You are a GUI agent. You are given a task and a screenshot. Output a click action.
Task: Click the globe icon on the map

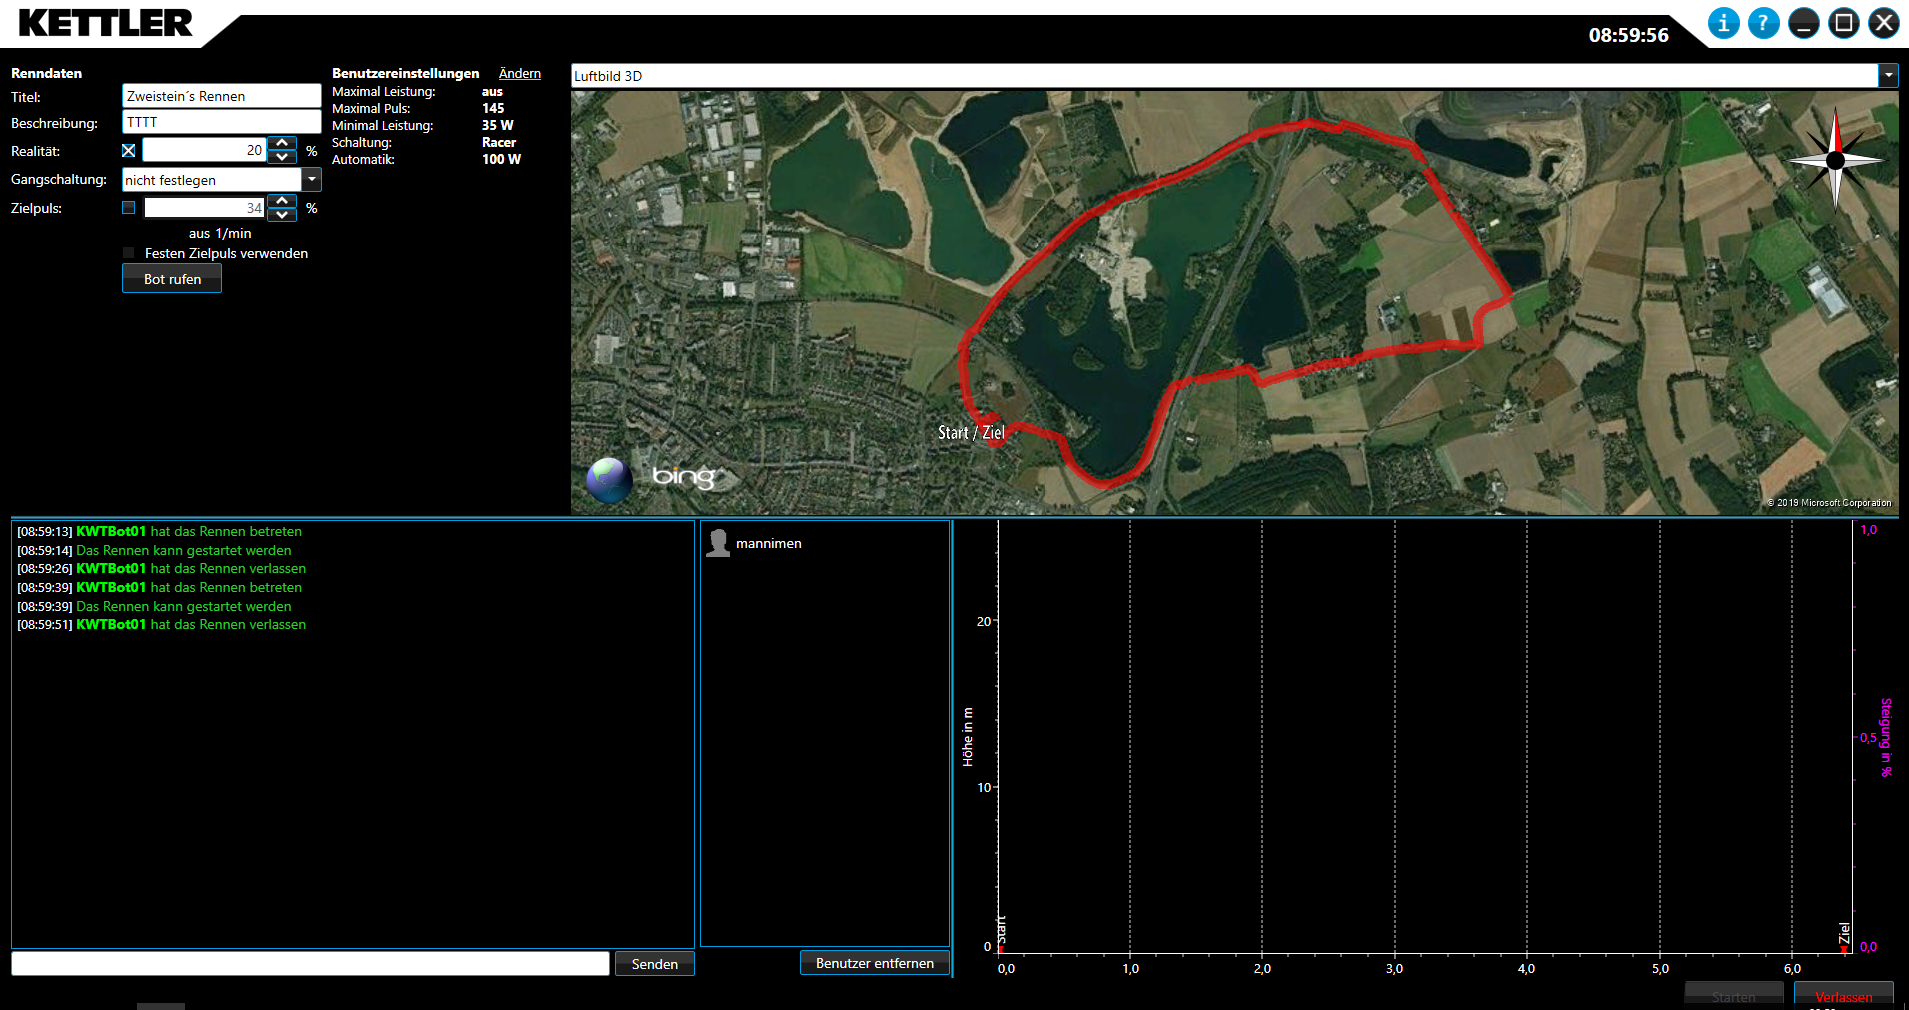(x=609, y=480)
